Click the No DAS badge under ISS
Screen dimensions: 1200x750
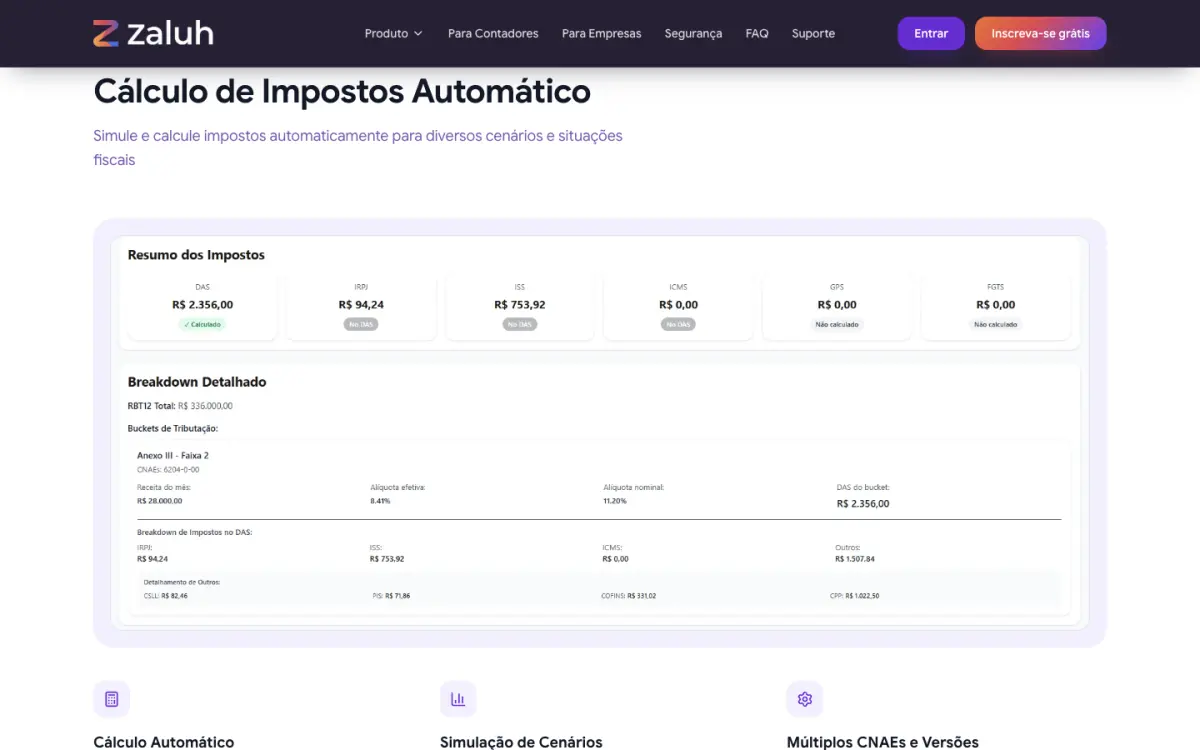coord(520,324)
